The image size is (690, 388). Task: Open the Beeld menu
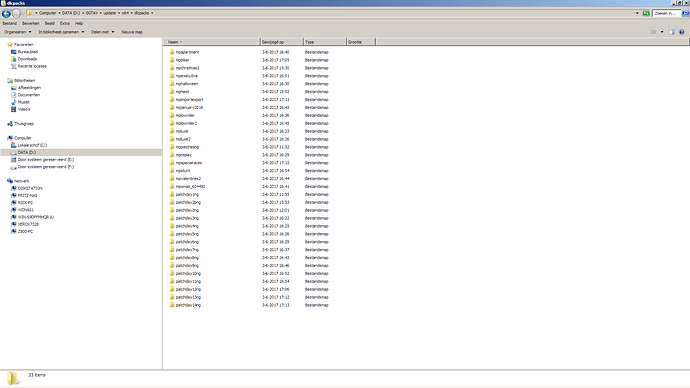[x=50, y=23]
